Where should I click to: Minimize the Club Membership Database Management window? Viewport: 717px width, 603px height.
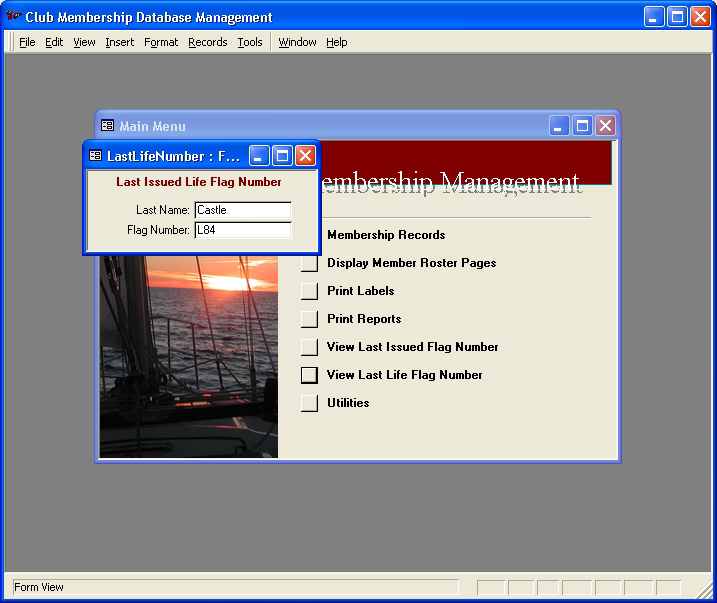tap(654, 17)
